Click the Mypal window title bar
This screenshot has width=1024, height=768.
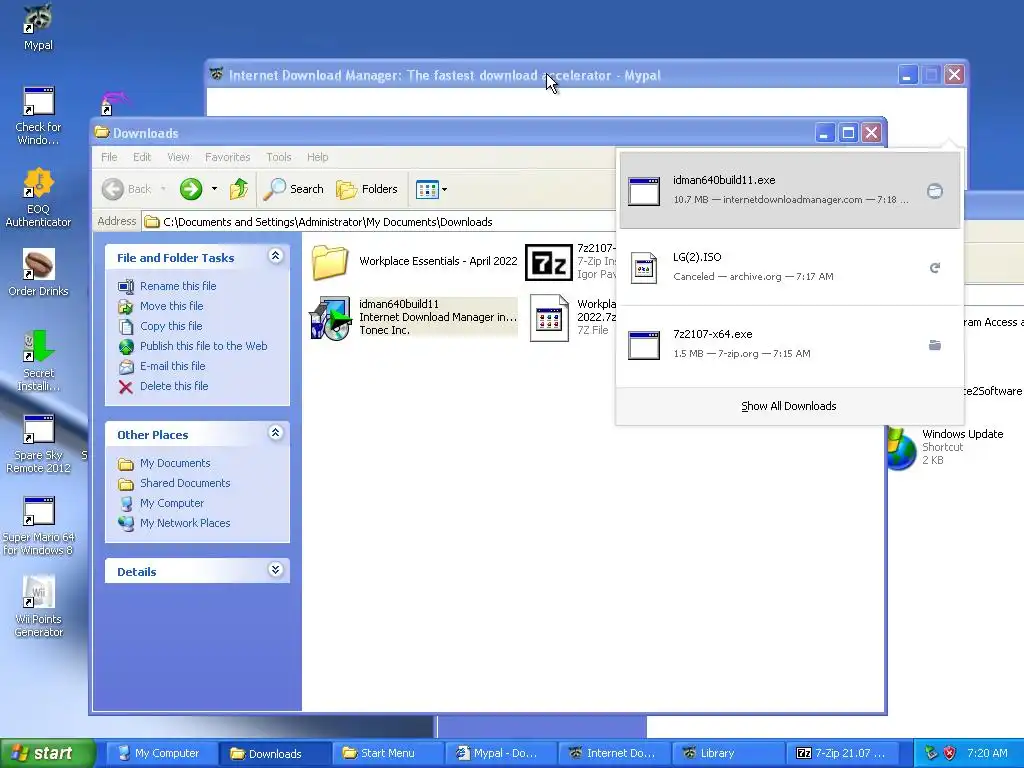[552, 75]
